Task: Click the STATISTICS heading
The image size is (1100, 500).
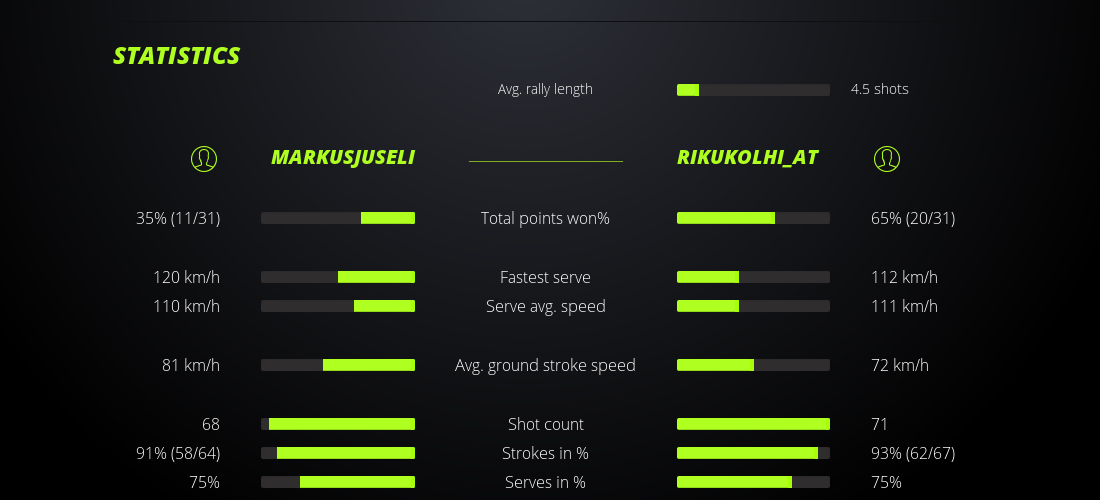Action: (177, 56)
